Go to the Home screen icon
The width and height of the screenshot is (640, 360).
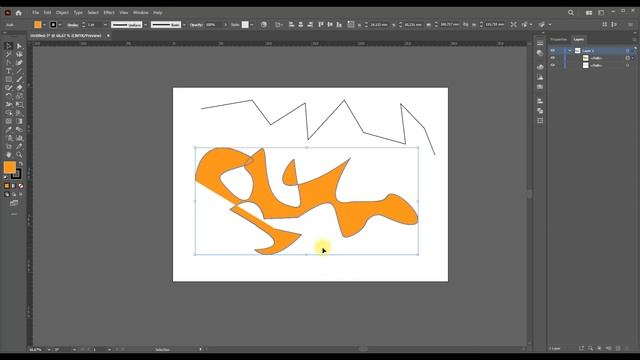pos(18,13)
